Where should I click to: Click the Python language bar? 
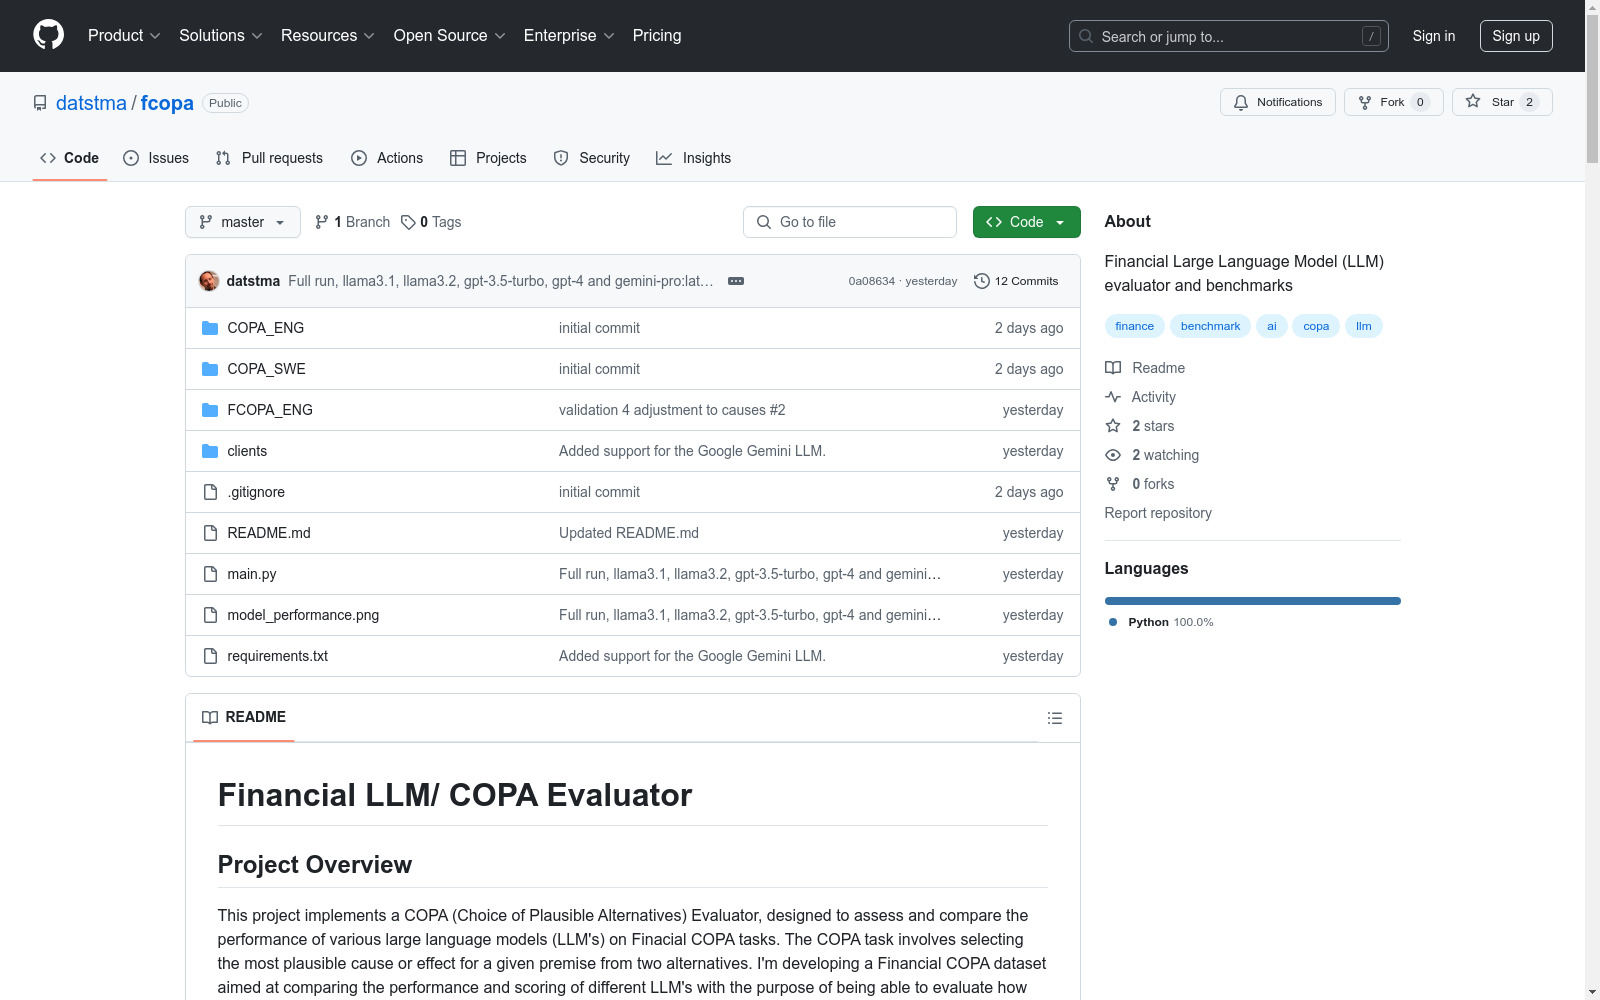point(1253,601)
